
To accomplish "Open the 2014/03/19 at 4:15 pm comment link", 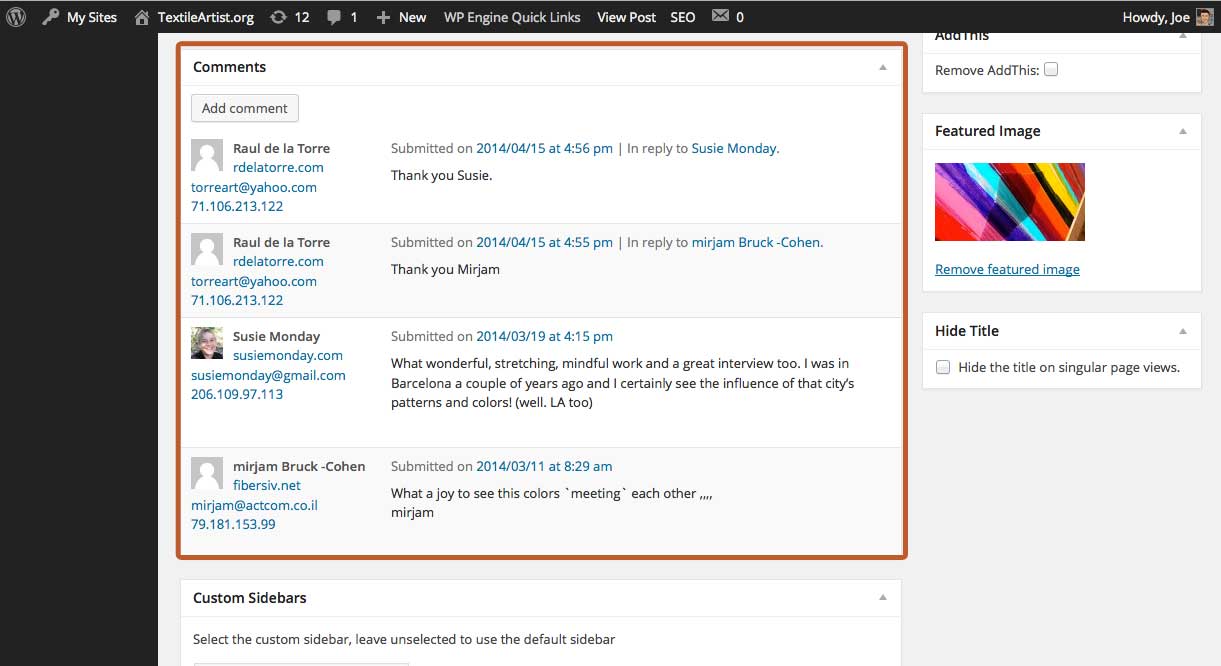I will (544, 336).
